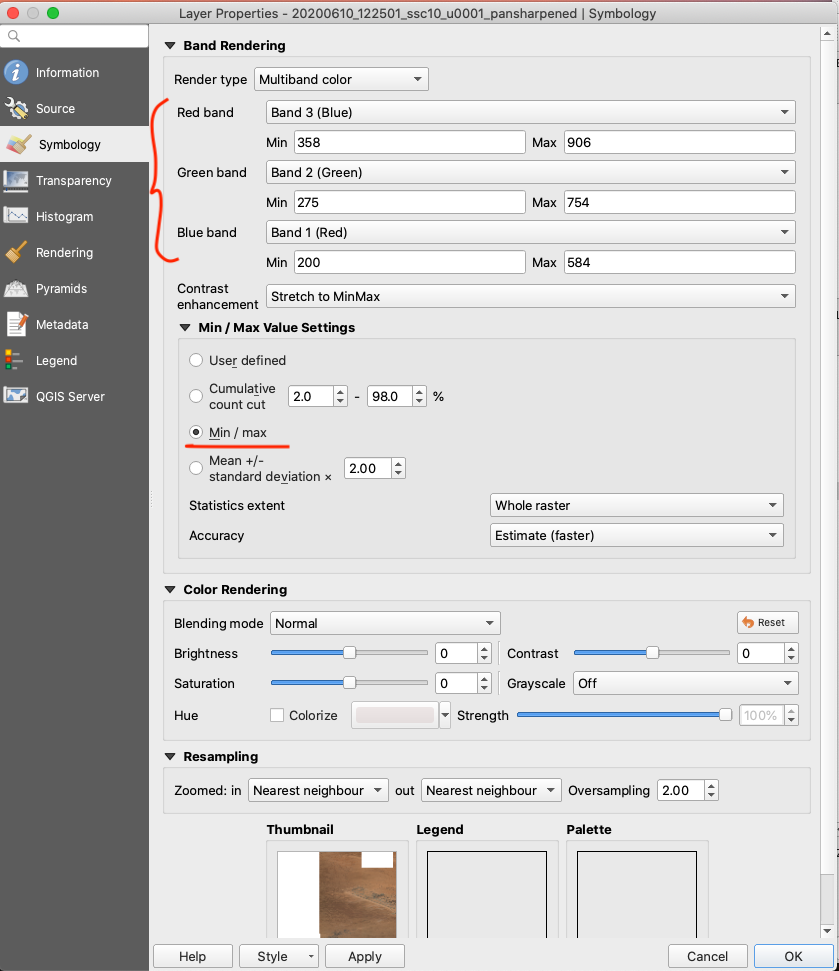Click the Help button
The image size is (839, 971).
193,956
